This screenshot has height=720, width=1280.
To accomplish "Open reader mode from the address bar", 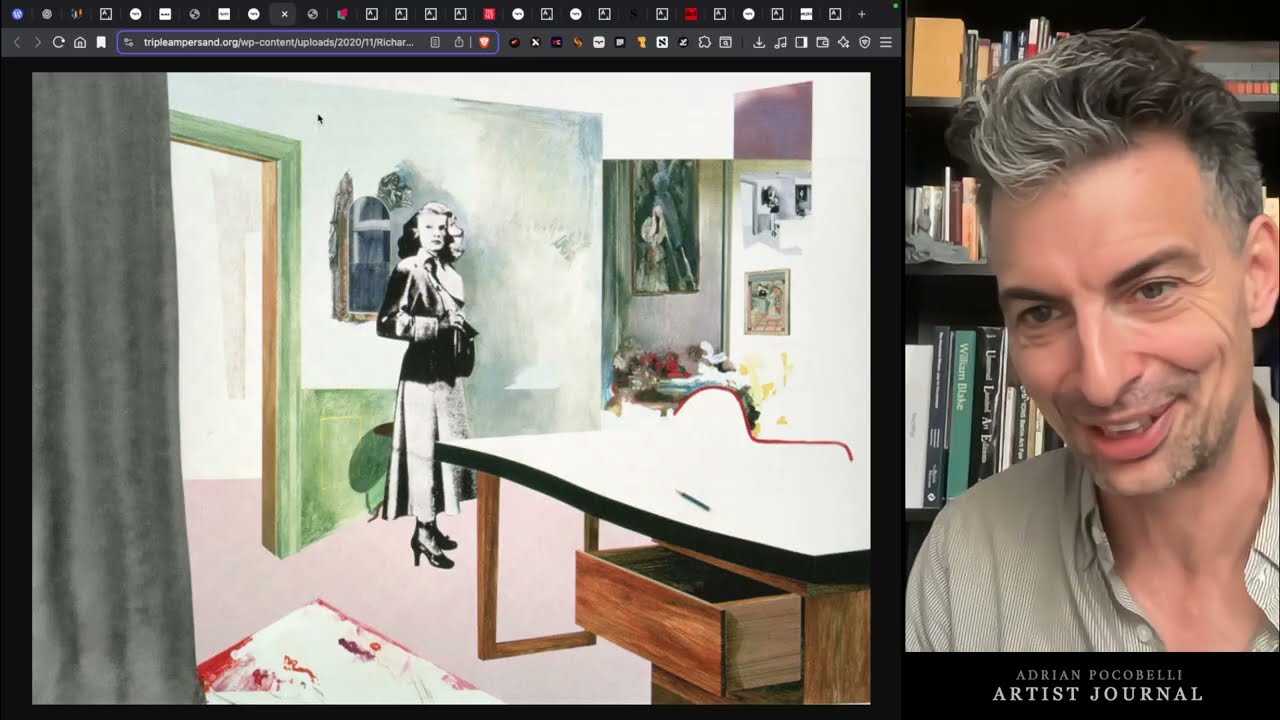I will click(x=435, y=42).
